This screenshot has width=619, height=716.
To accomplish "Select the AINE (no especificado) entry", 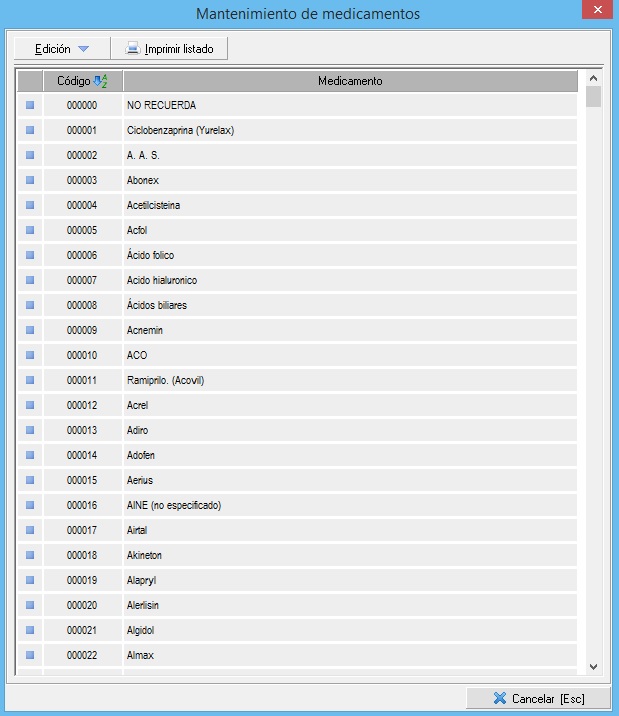I will 174,505.
